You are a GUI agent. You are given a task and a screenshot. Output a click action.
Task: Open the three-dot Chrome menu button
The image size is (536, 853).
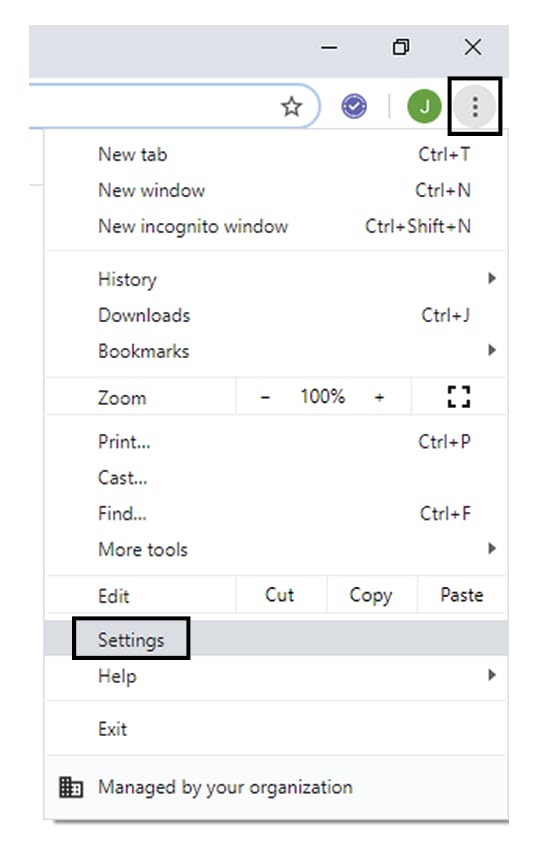coord(475,107)
